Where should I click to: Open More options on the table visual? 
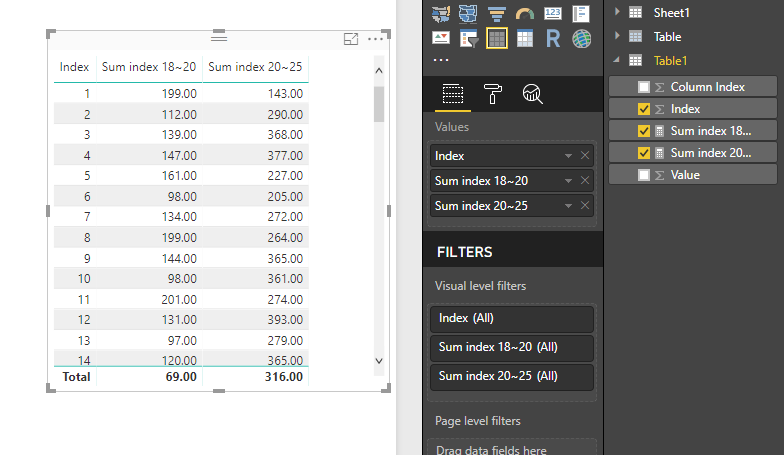[x=375, y=39]
